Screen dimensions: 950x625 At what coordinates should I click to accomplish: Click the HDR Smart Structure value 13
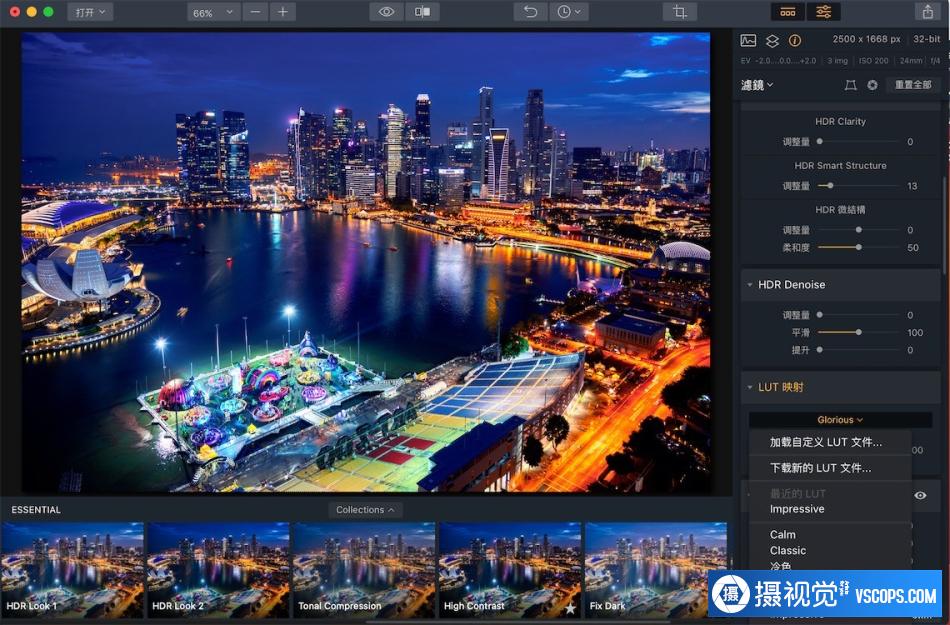912,186
